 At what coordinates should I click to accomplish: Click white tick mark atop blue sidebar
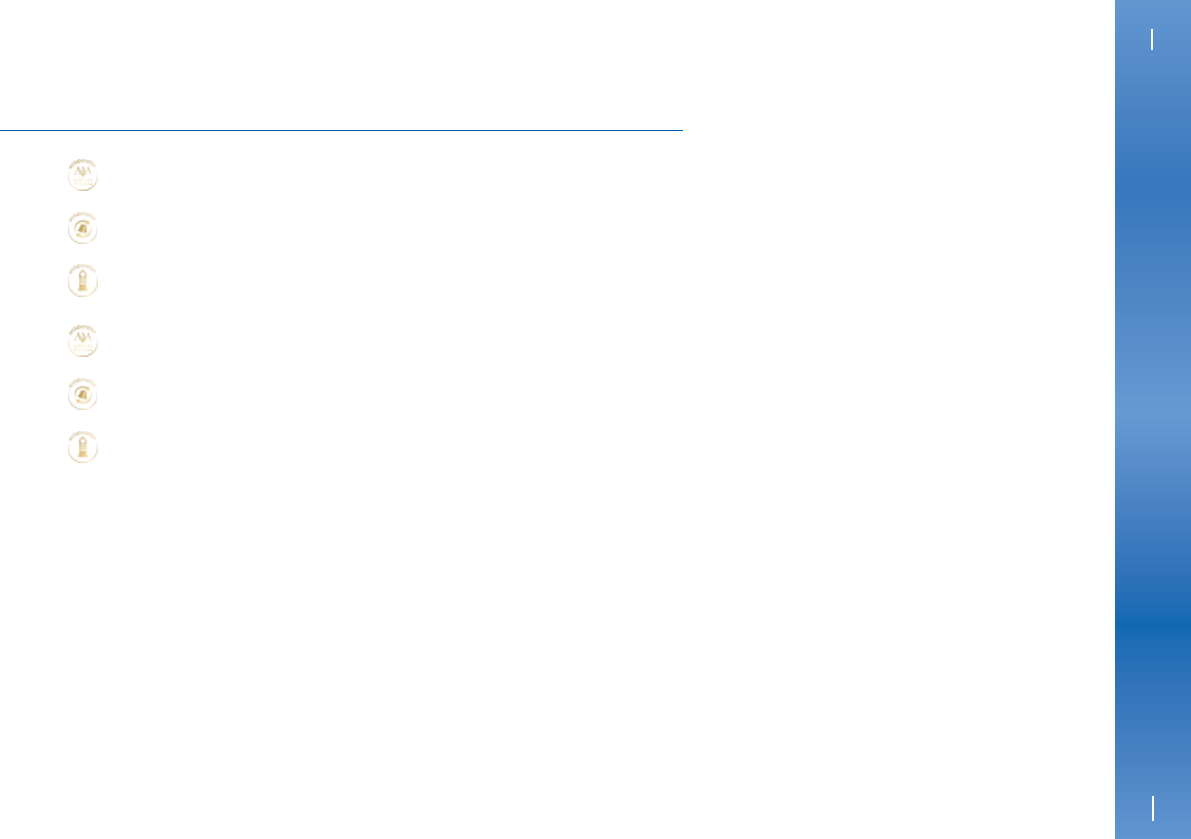(1152, 39)
